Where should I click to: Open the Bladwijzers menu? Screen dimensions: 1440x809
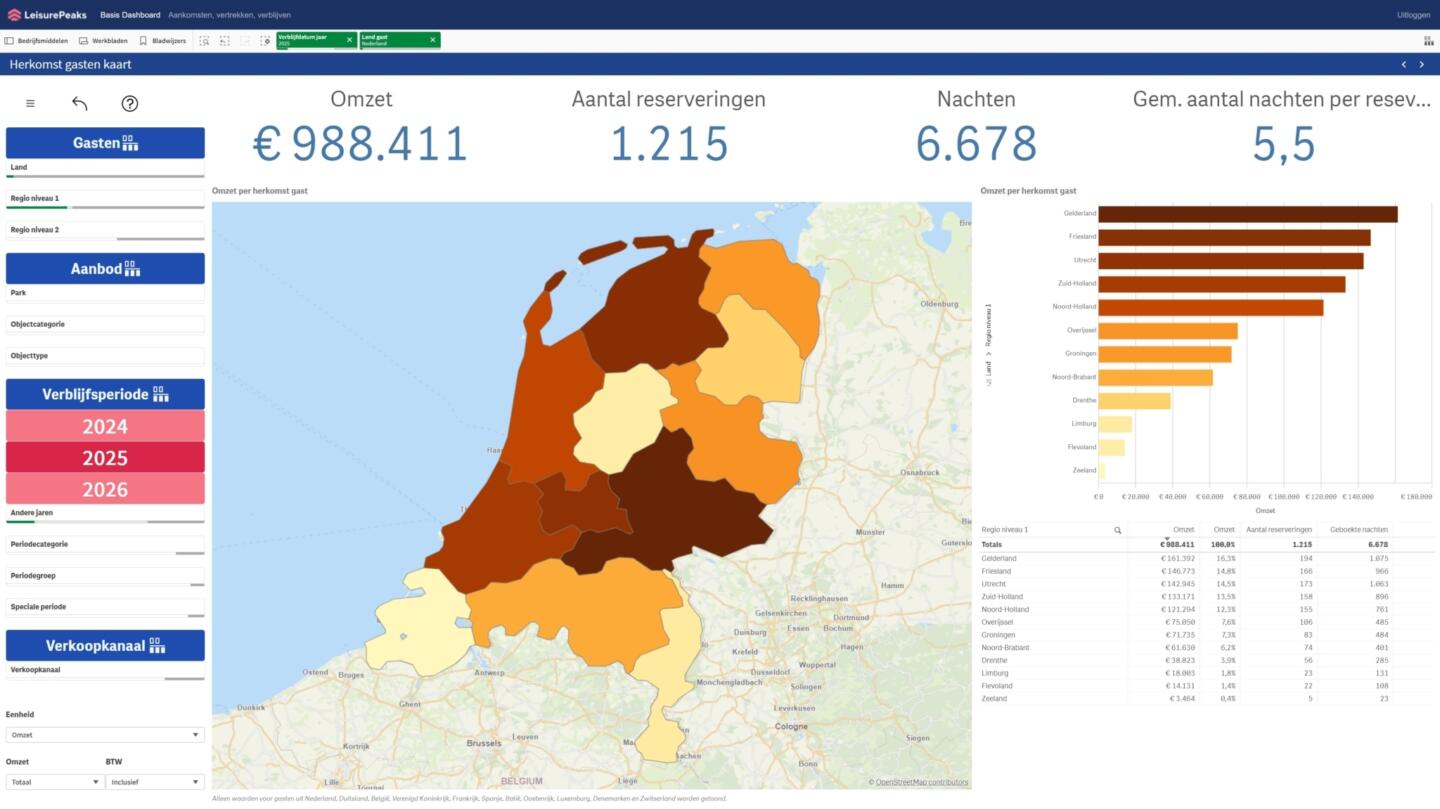[162, 41]
